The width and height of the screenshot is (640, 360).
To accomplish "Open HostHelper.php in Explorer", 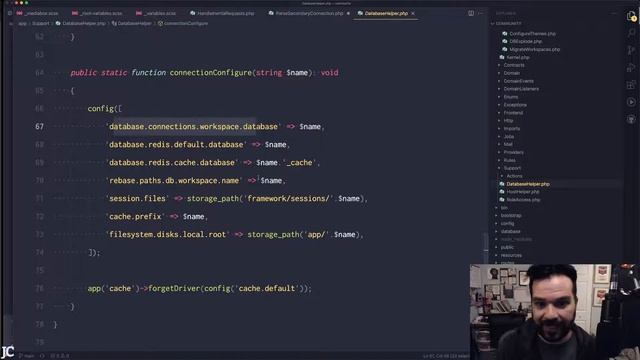I will click(522, 192).
